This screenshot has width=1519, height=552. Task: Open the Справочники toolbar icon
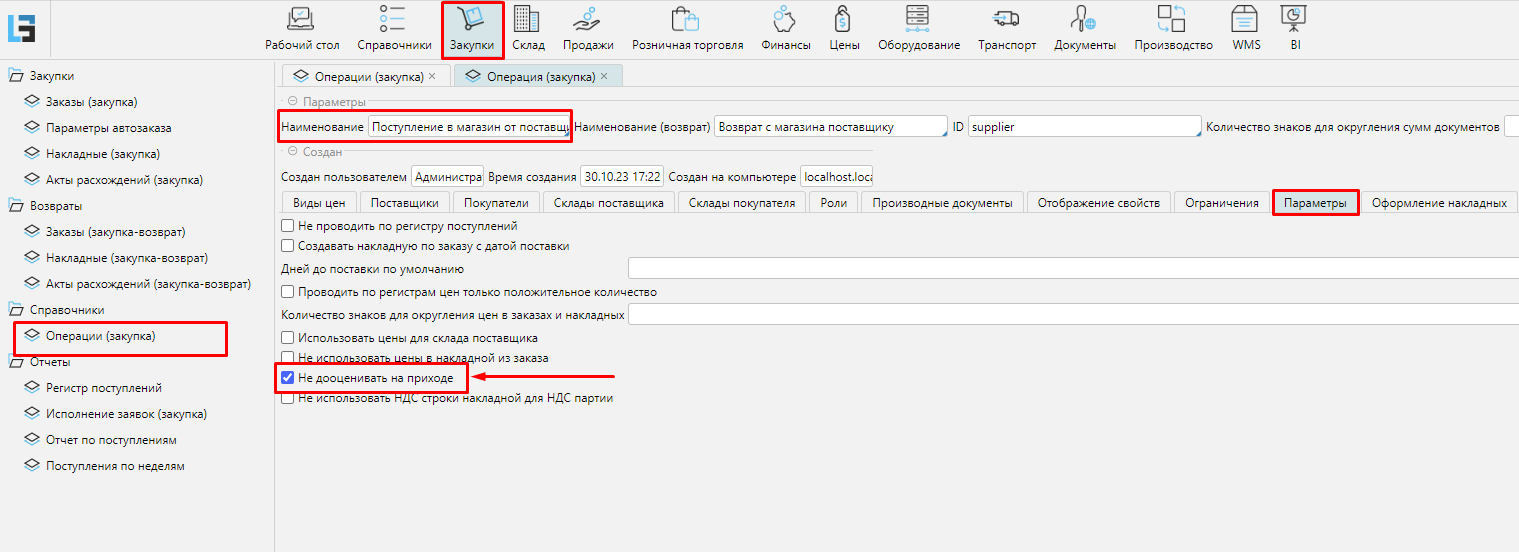[393, 19]
